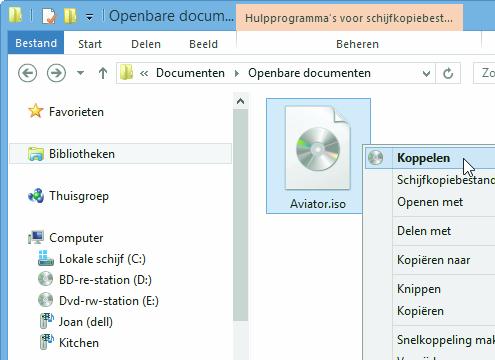
Task: Select the Hulpprogramma's voor schijfkopiebestanden contextual tab
Action: pos(349,18)
